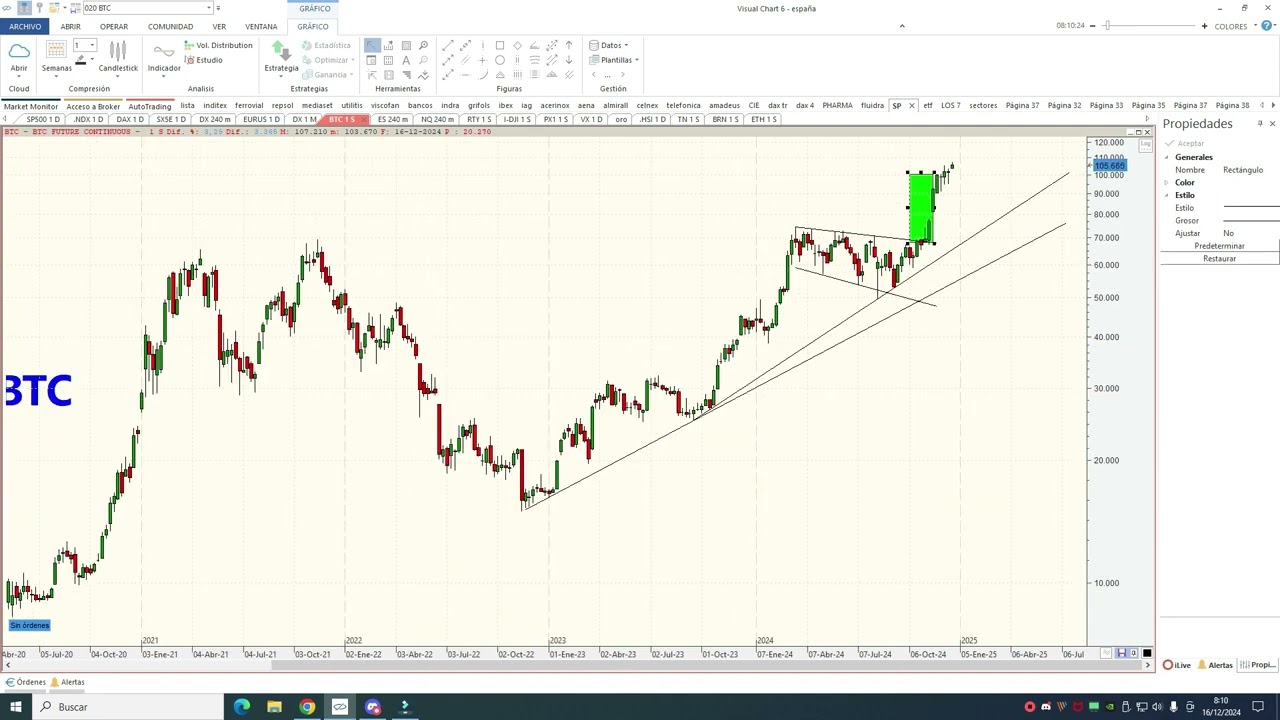The width and height of the screenshot is (1280, 720).
Task: Switch to the OPERAR ribbon tab
Action: coord(113,27)
